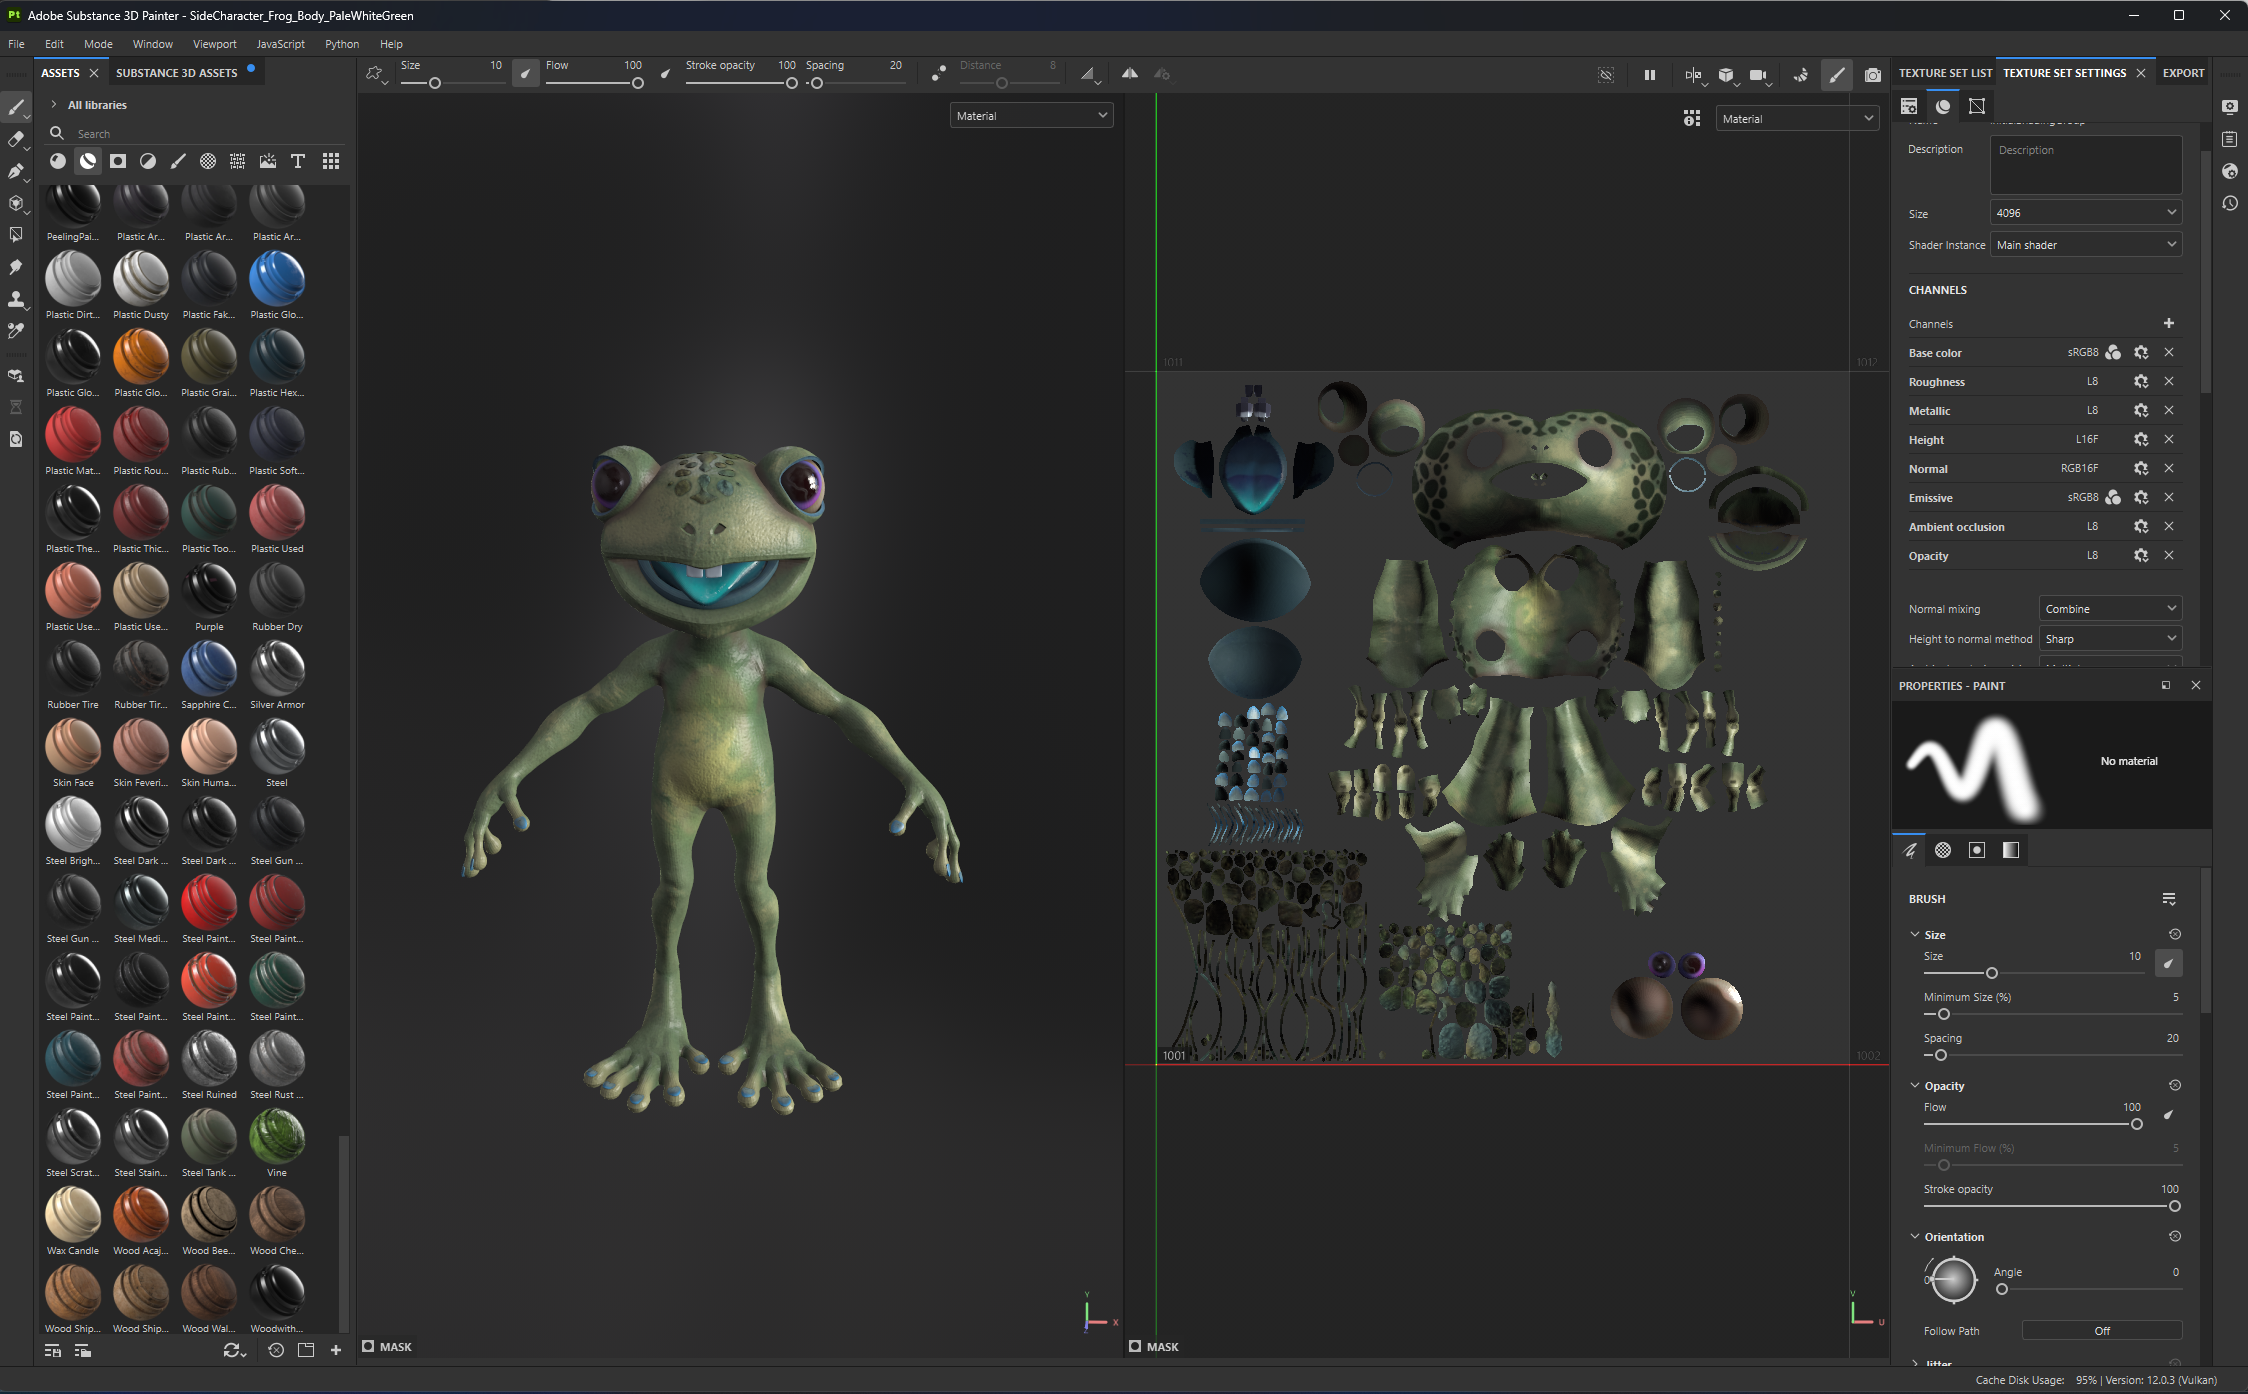Toggle the 2D viewport MASK checkbox
2248x1394 pixels.
[1135, 1346]
